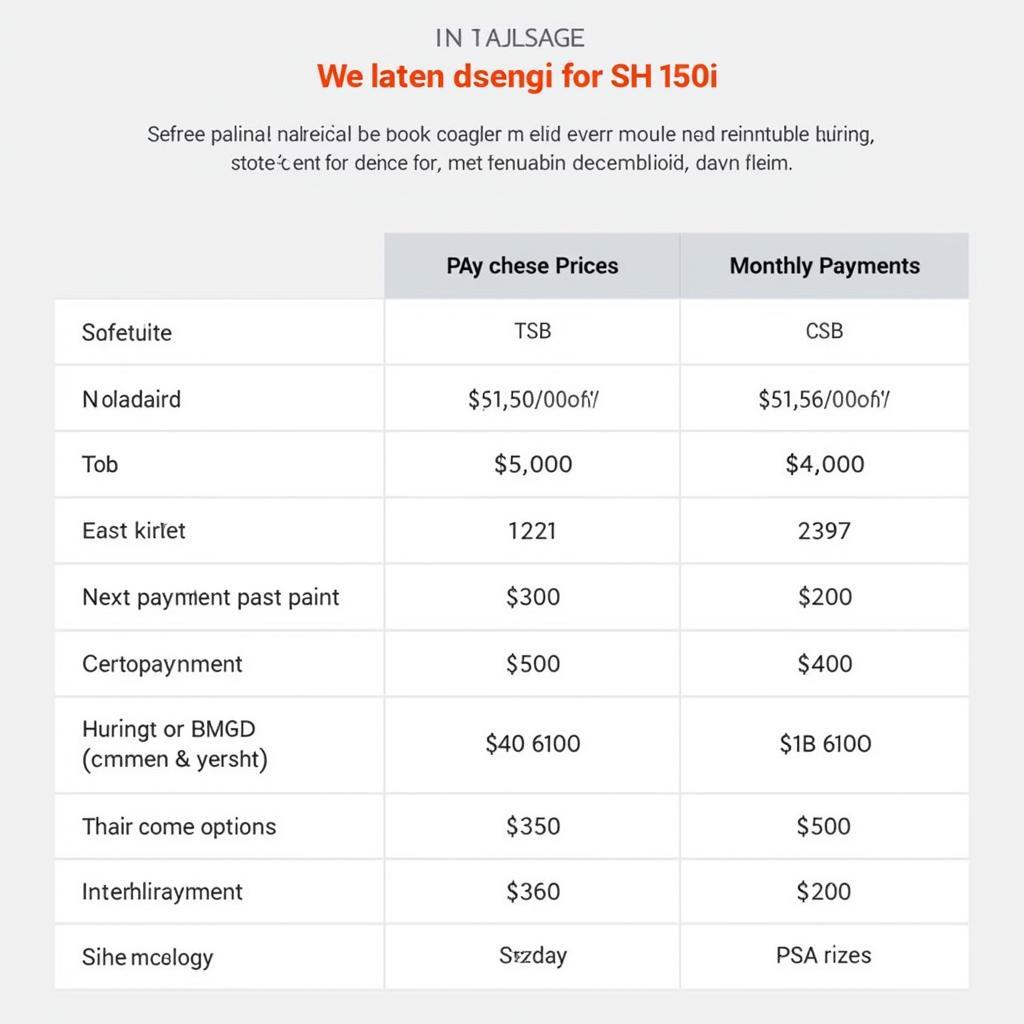Select the East kirlet row label
The image size is (1024, 1024).
pos(134,530)
